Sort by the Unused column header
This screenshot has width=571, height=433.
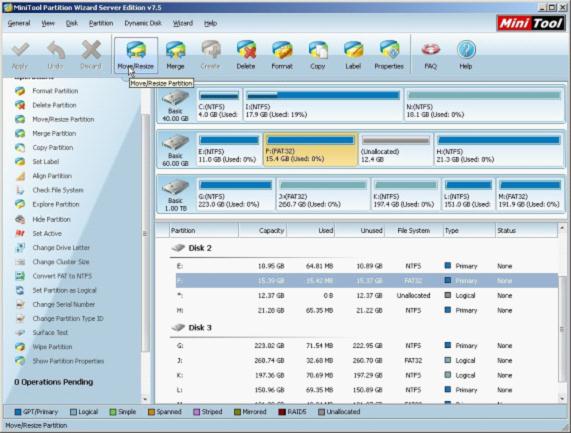click(x=359, y=231)
